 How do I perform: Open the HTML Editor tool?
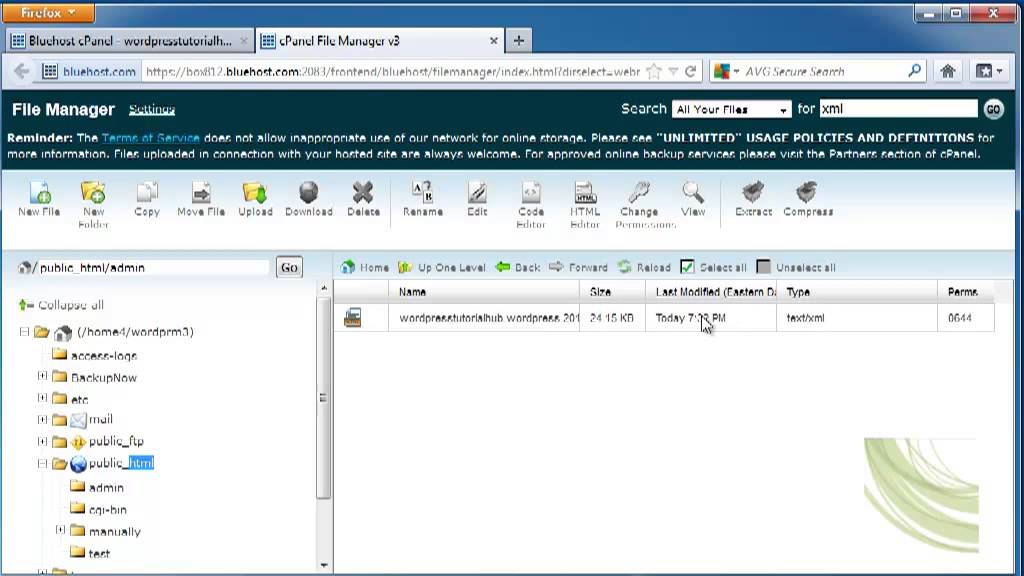point(584,204)
